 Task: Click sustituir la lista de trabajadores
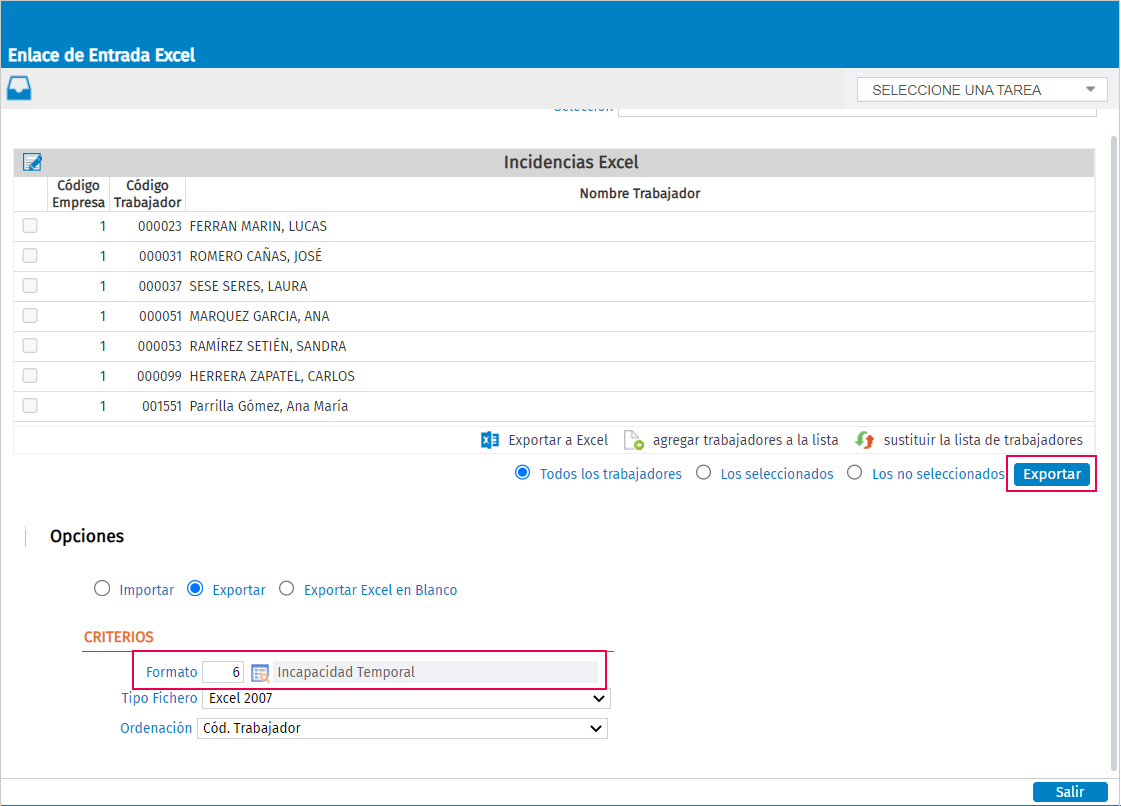click(983, 441)
